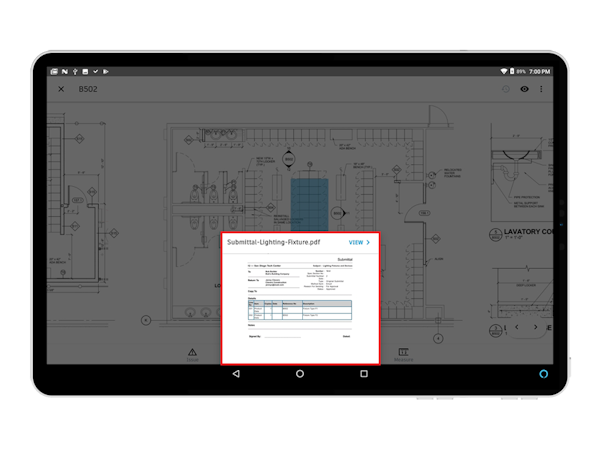This screenshot has width=600, height=450.
Task: Go to the next sheet with right arrow
Action: tap(536, 327)
